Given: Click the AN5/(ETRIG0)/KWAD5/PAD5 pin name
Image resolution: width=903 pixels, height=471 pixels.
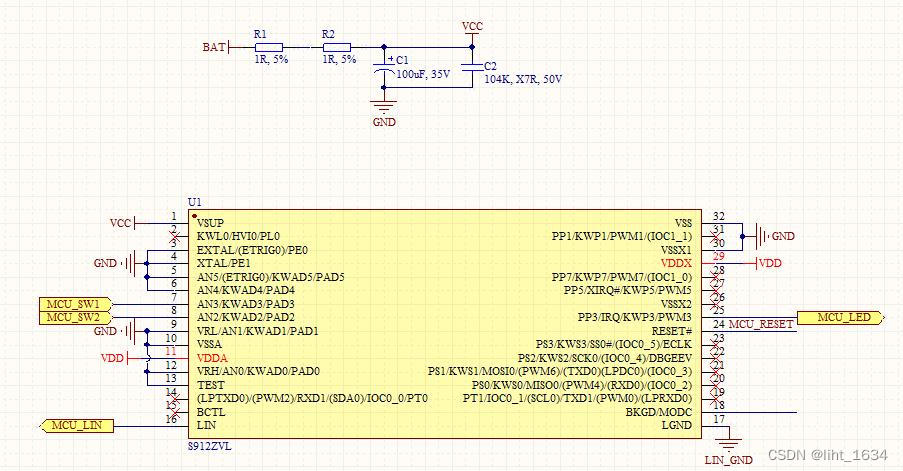Looking at the screenshot, I should 270,277.
